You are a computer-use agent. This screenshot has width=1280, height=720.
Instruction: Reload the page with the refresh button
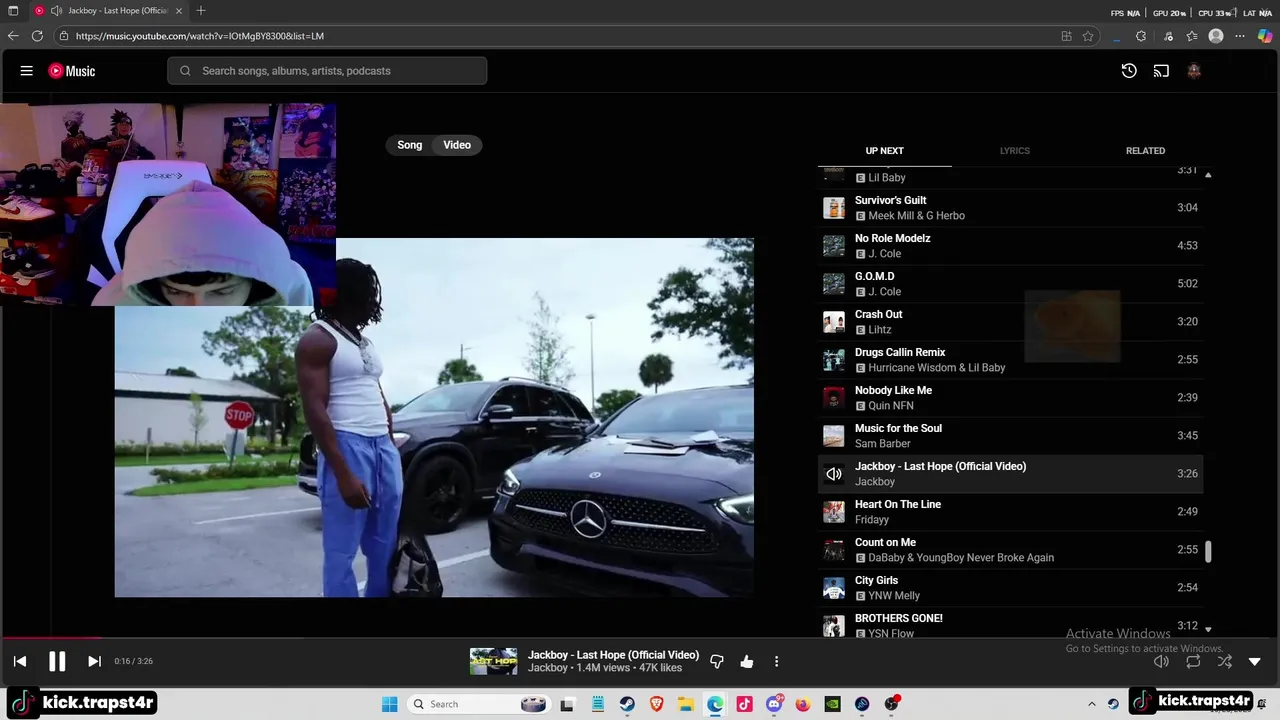click(x=37, y=36)
